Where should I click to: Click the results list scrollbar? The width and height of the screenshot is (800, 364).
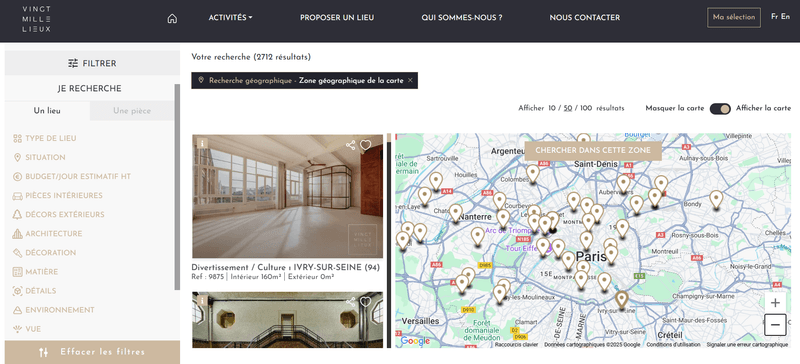(x=389, y=241)
